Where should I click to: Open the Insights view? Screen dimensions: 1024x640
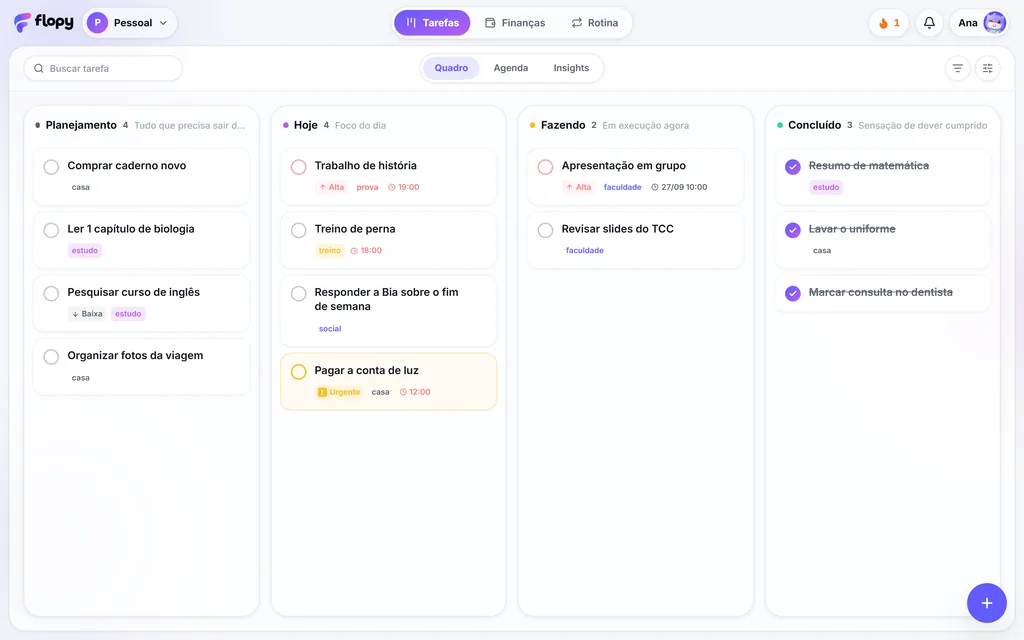pyautogui.click(x=571, y=68)
